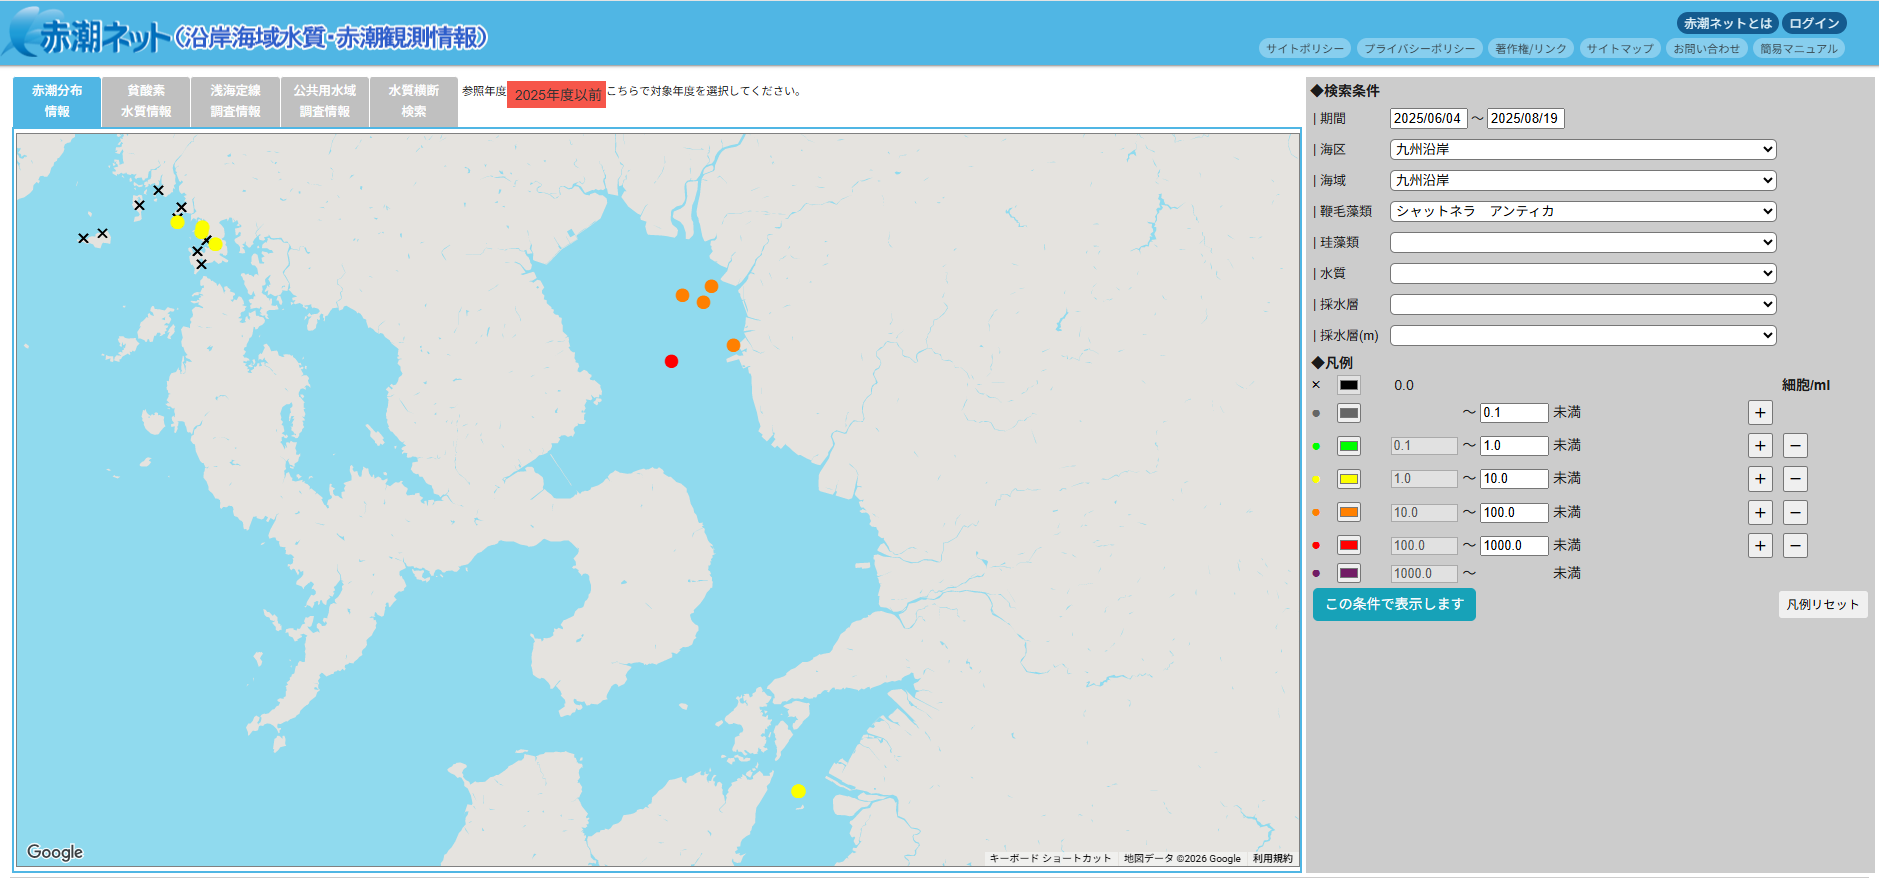Click the period start date field
1879x880 pixels.
tap(1428, 118)
